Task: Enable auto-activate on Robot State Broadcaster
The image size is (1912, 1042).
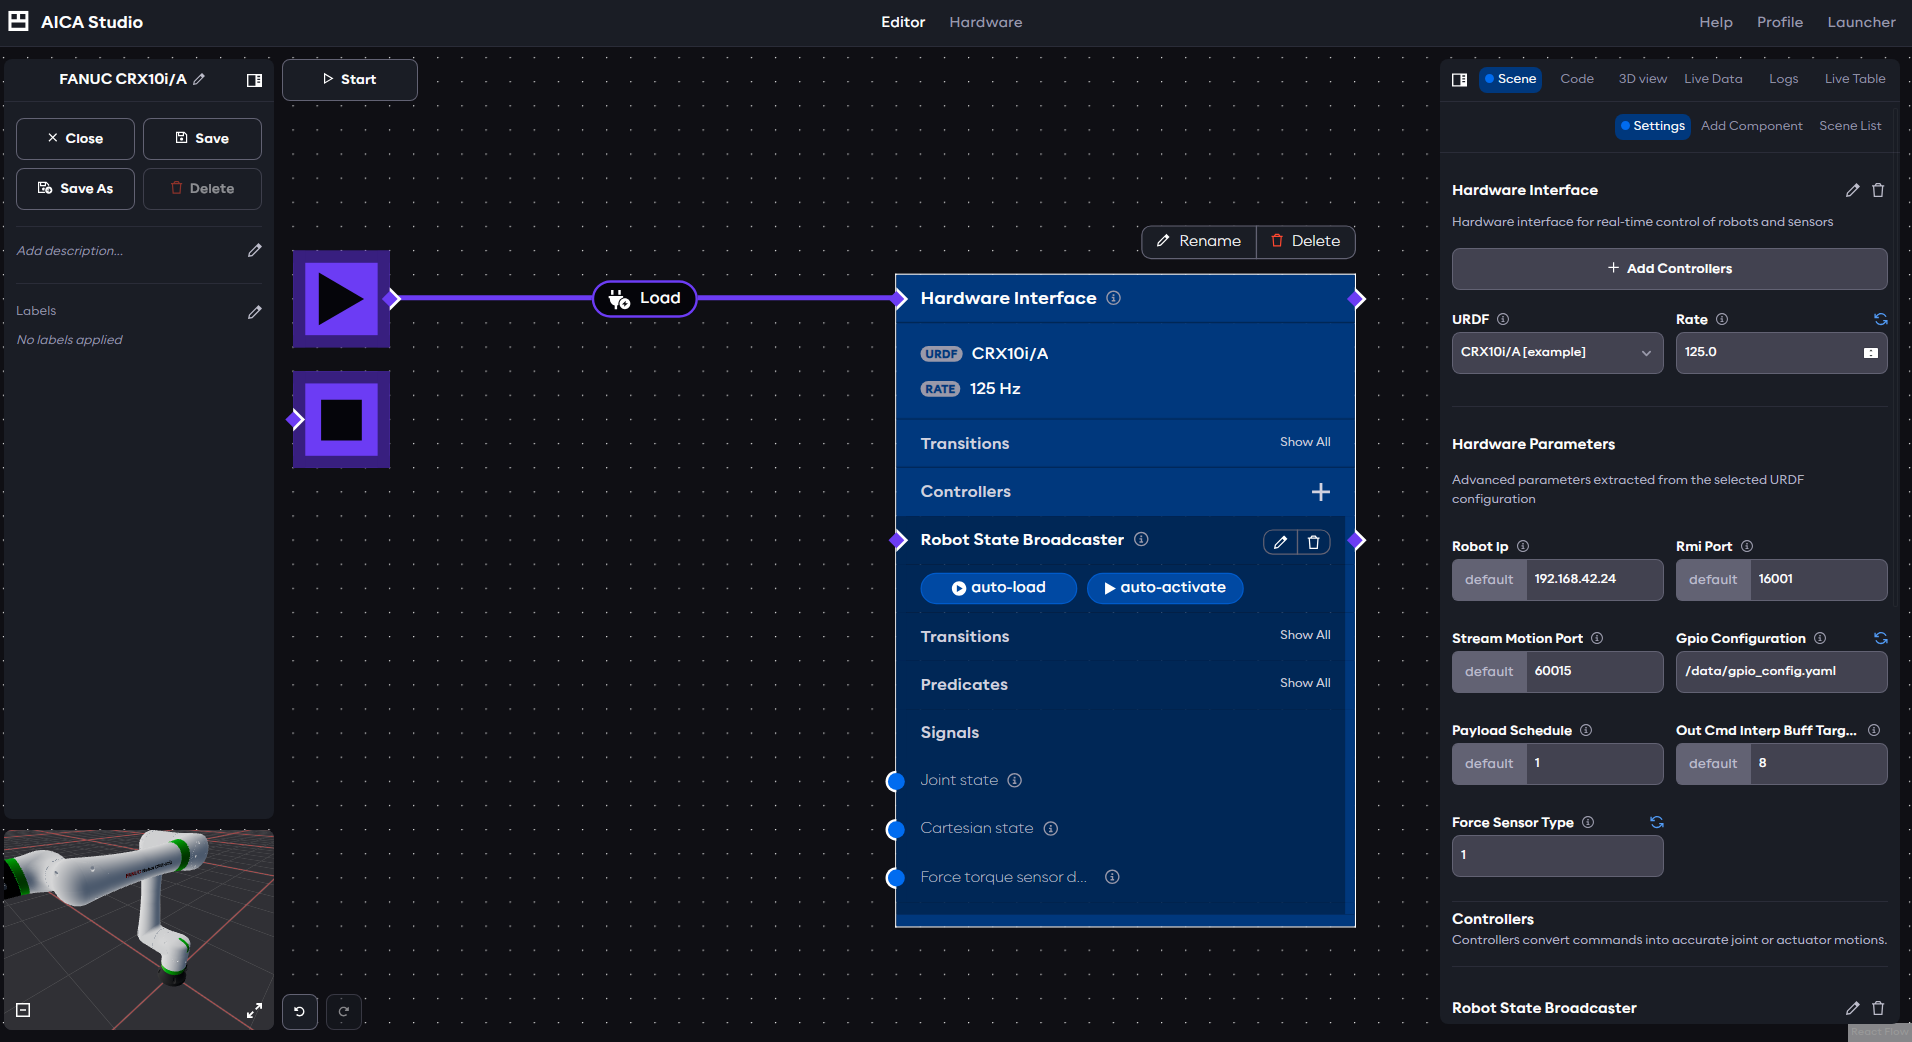Action: [x=1164, y=588]
